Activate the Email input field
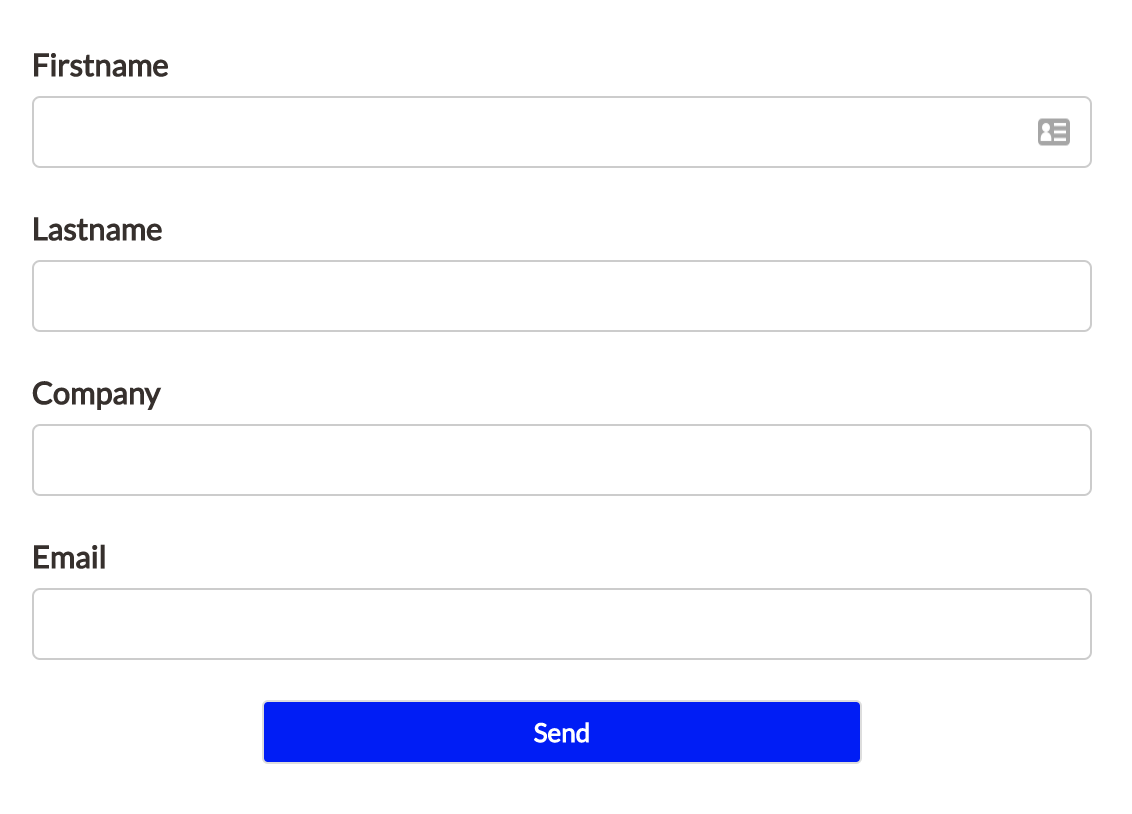The height and width of the screenshot is (814, 1132). pyautogui.click(x=562, y=623)
